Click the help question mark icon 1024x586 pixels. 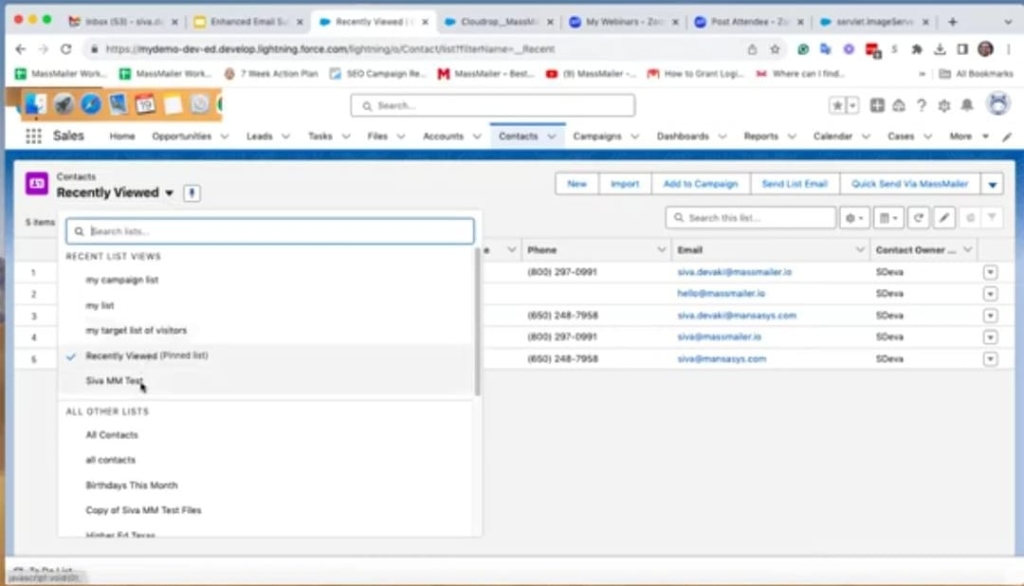921,106
